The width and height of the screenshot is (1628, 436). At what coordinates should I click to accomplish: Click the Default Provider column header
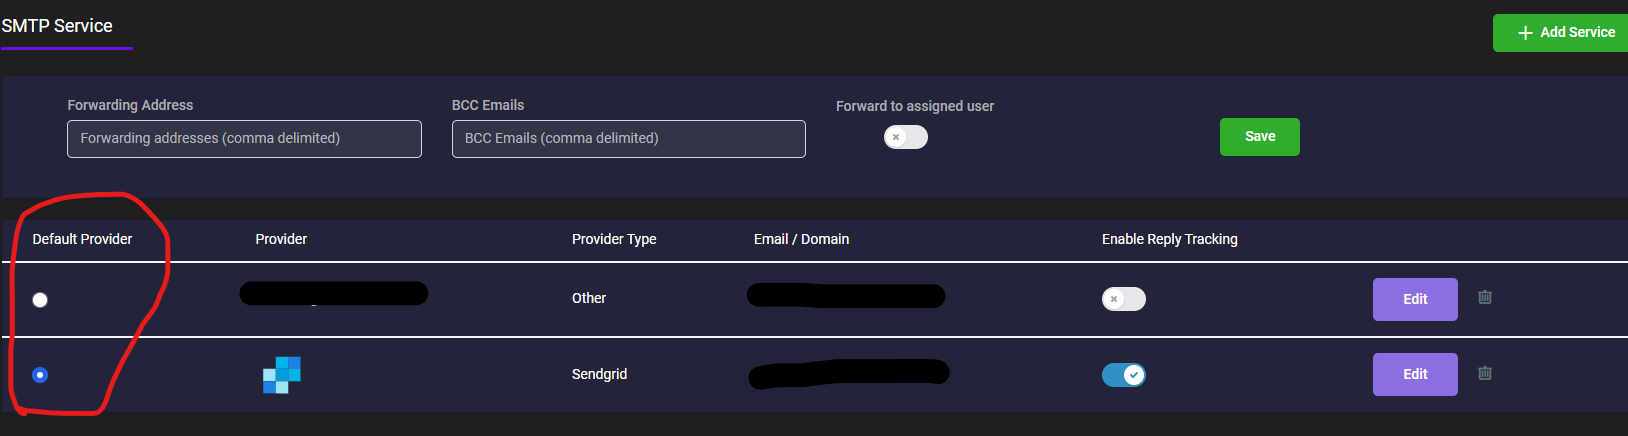pos(82,239)
